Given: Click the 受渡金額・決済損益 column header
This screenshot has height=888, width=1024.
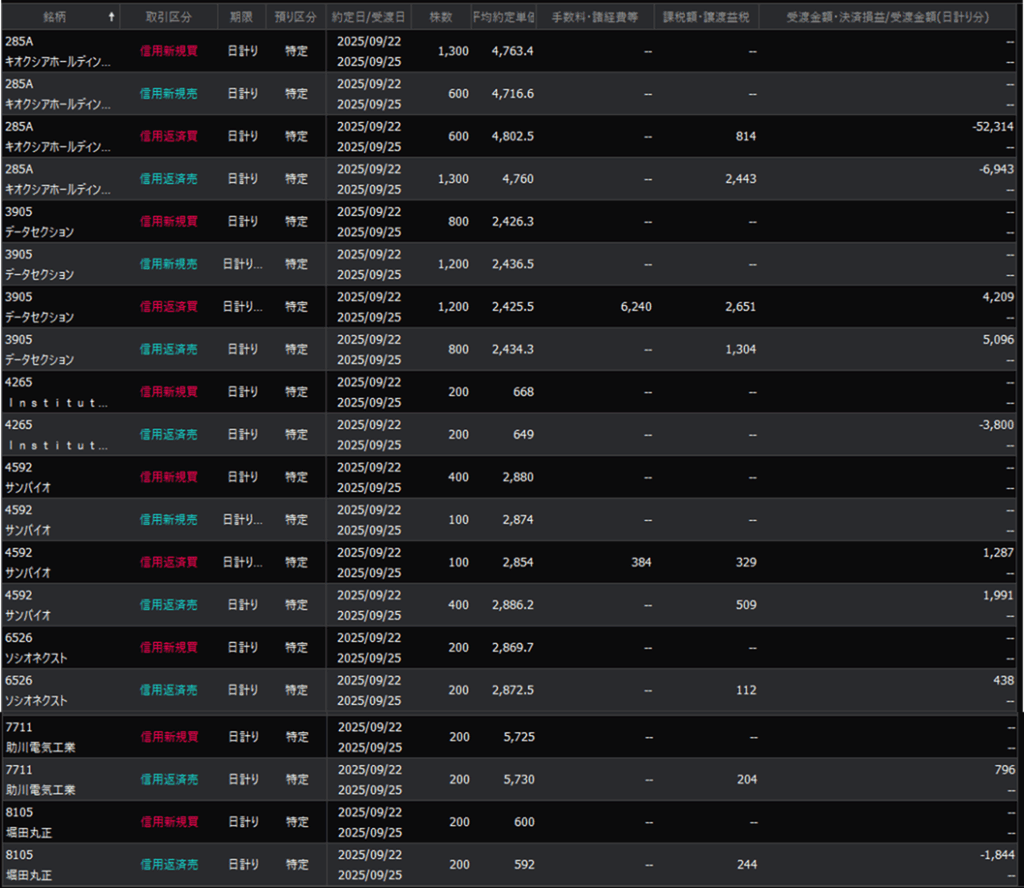Looking at the screenshot, I should tap(890, 17).
